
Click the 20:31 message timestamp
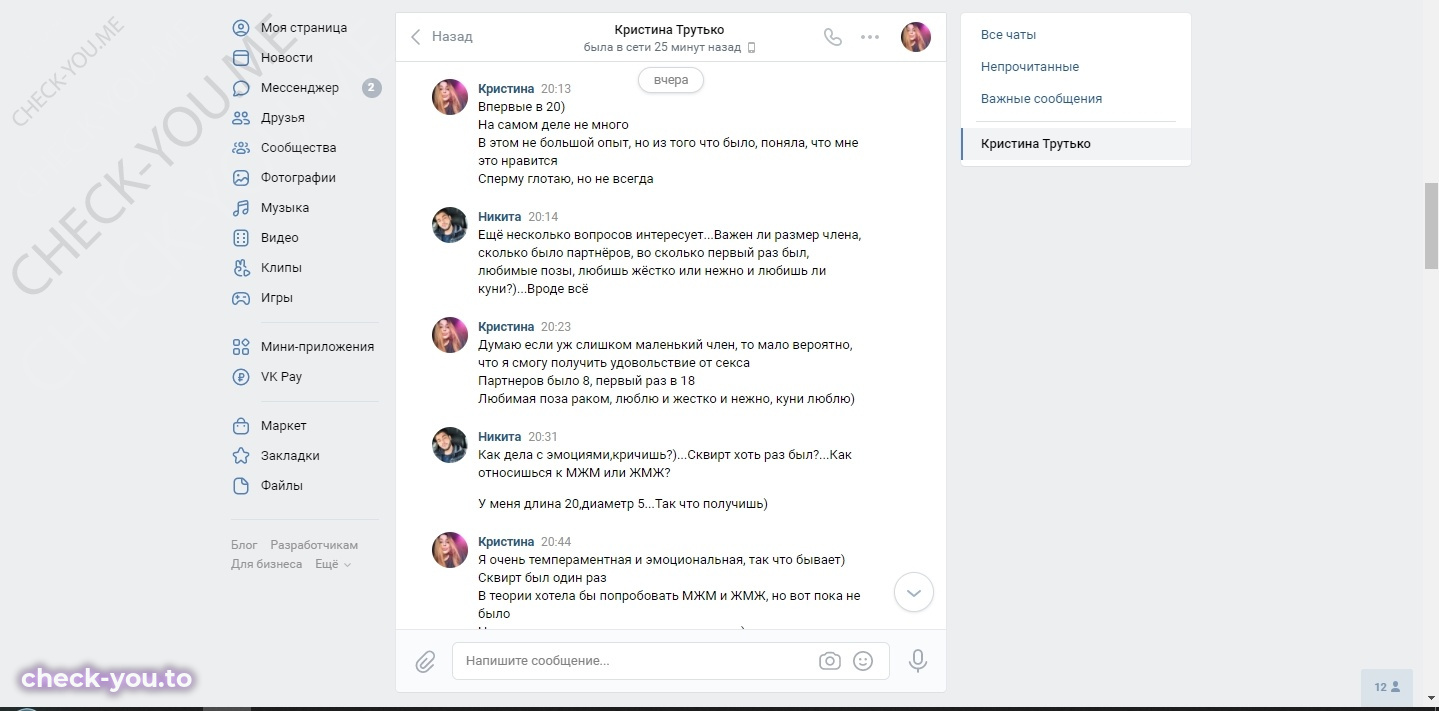pos(543,437)
